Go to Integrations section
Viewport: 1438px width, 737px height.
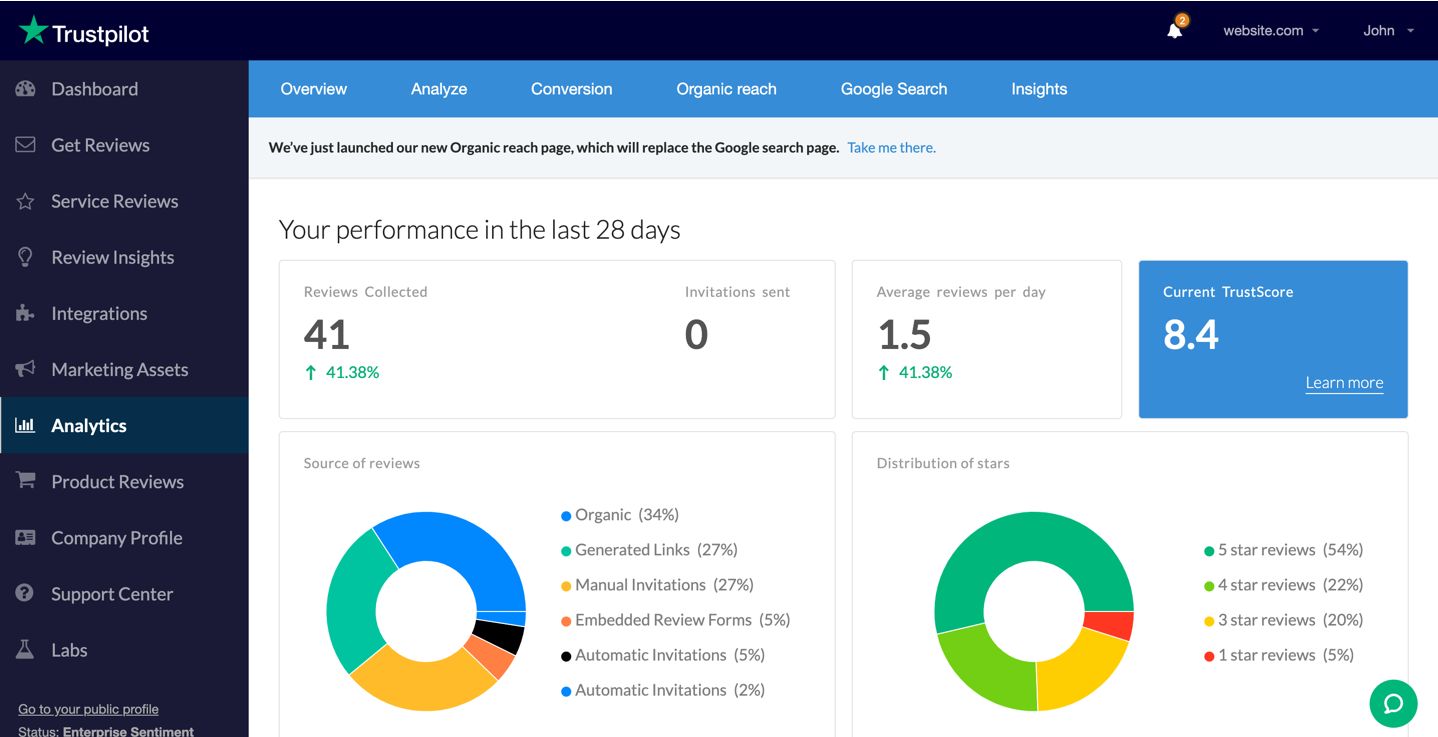point(124,313)
